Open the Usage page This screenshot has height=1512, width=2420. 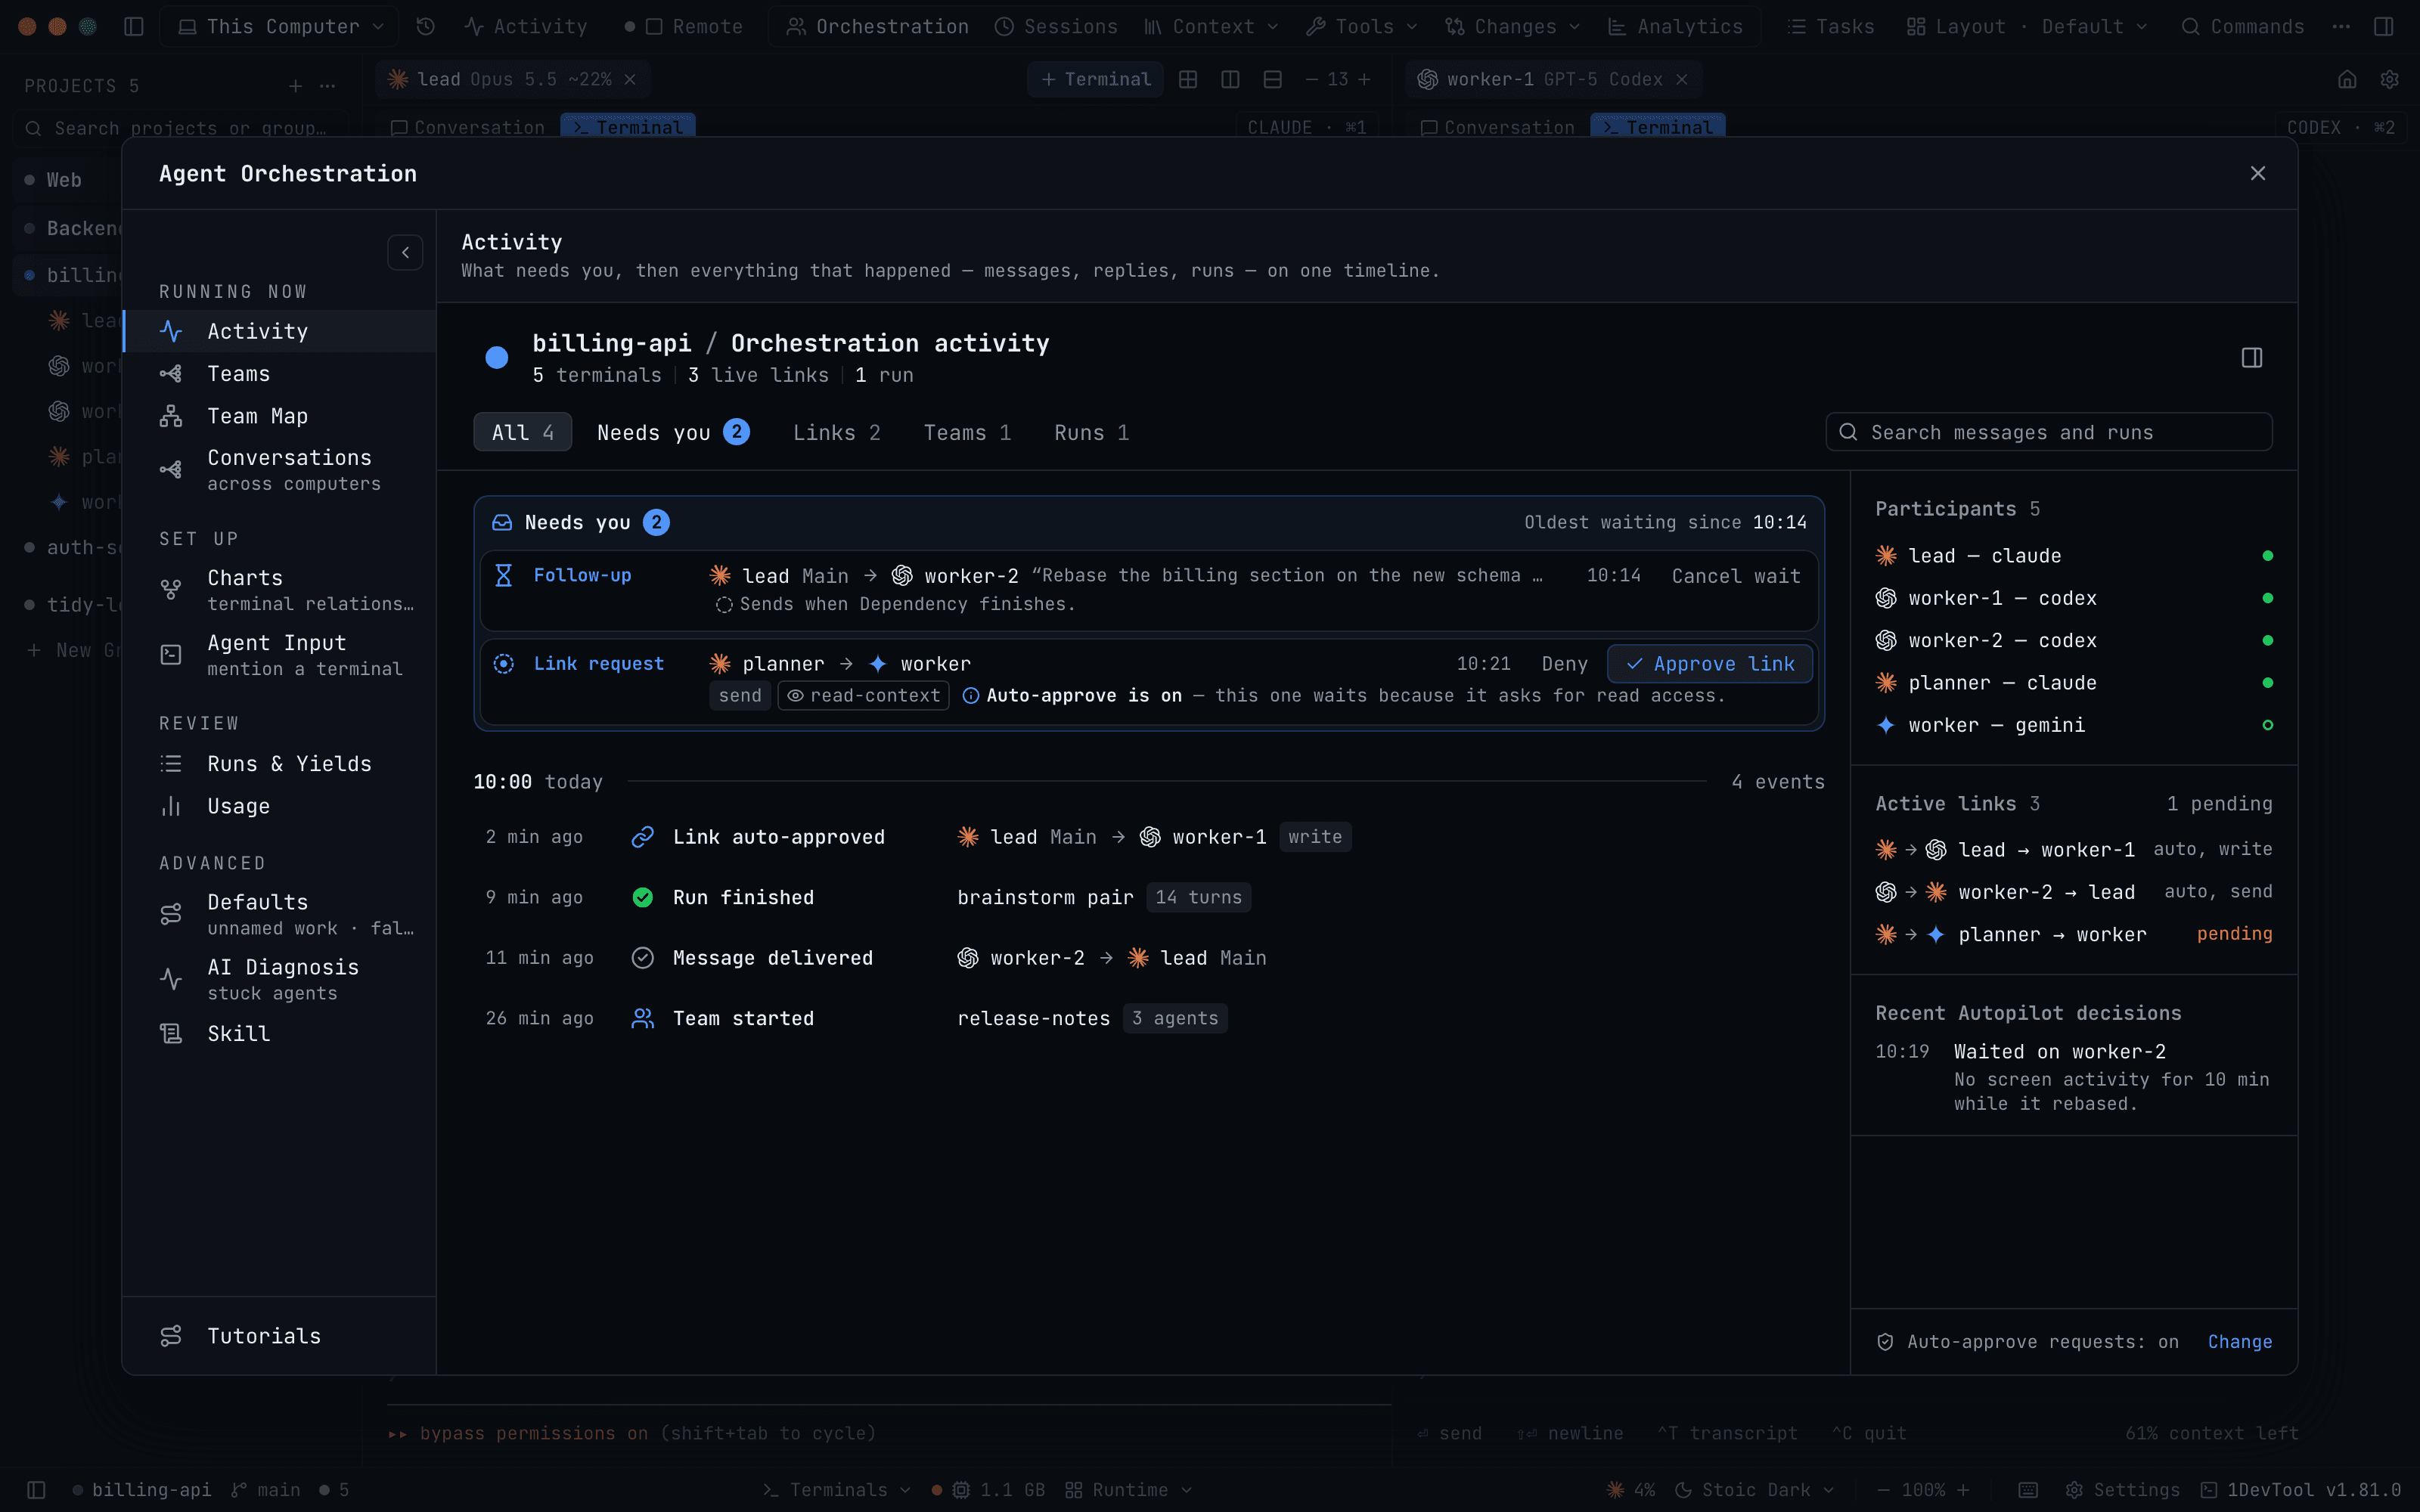[x=279, y=806]
